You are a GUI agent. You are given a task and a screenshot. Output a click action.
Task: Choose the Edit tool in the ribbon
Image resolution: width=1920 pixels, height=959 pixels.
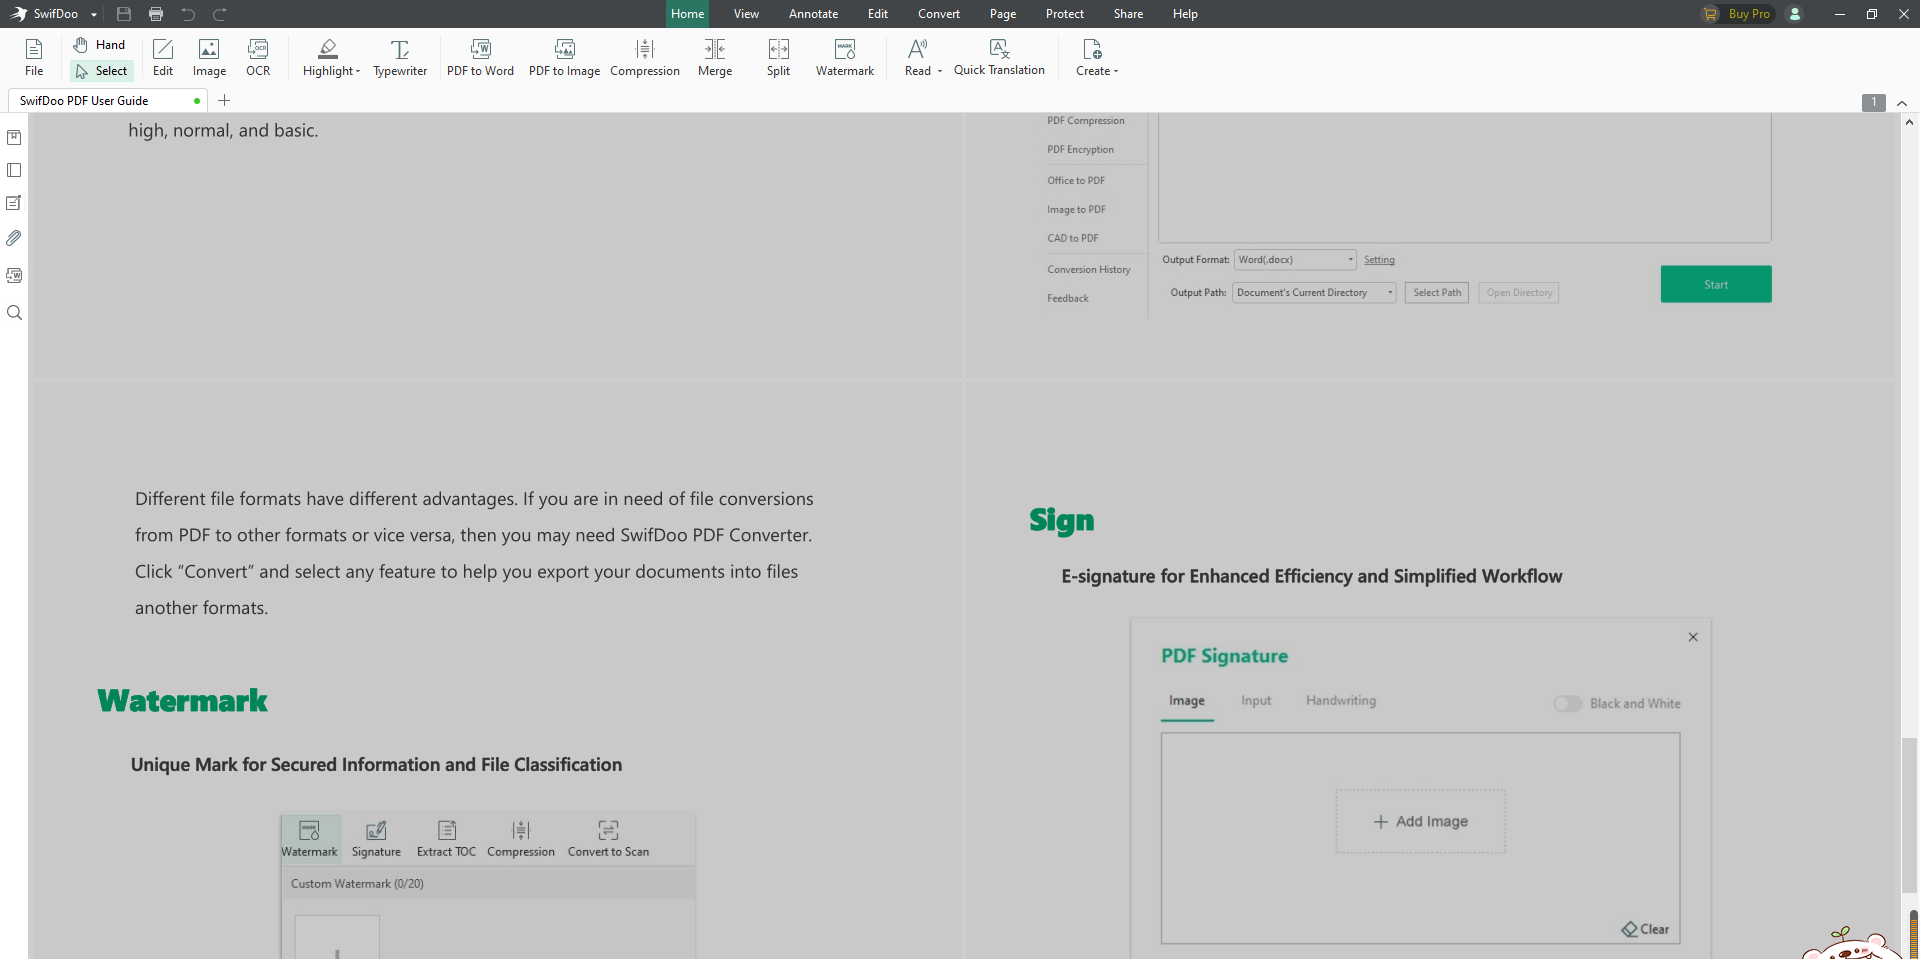click(x=163, y=57)
